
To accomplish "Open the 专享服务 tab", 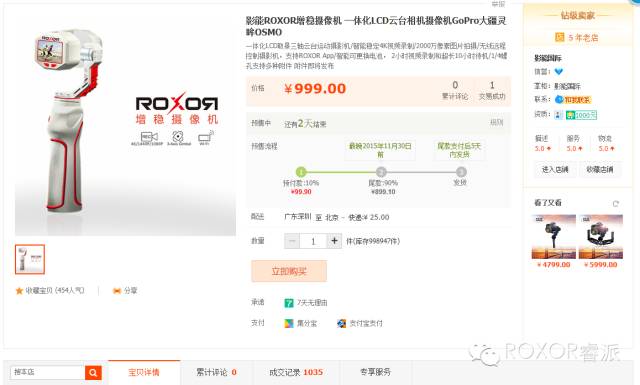I will pos(376,372).
